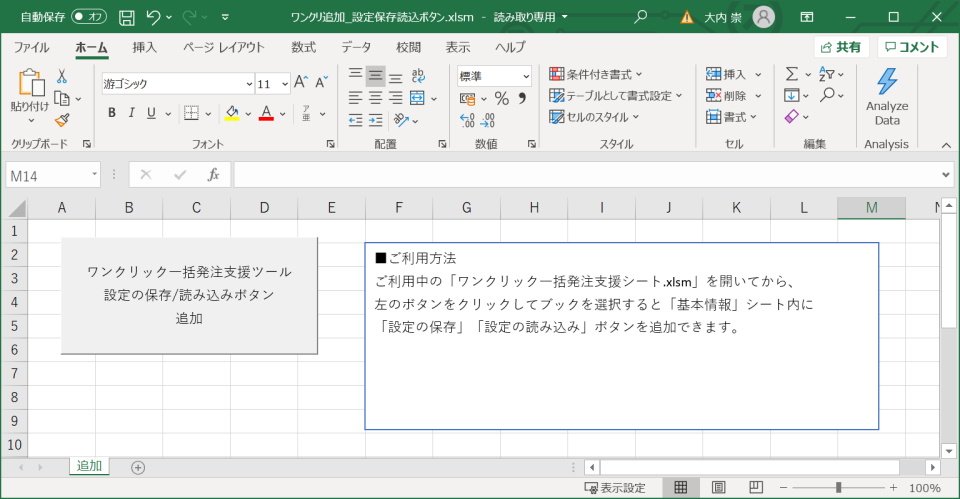
Task: Click the Comments button
Action: [912, 47]
